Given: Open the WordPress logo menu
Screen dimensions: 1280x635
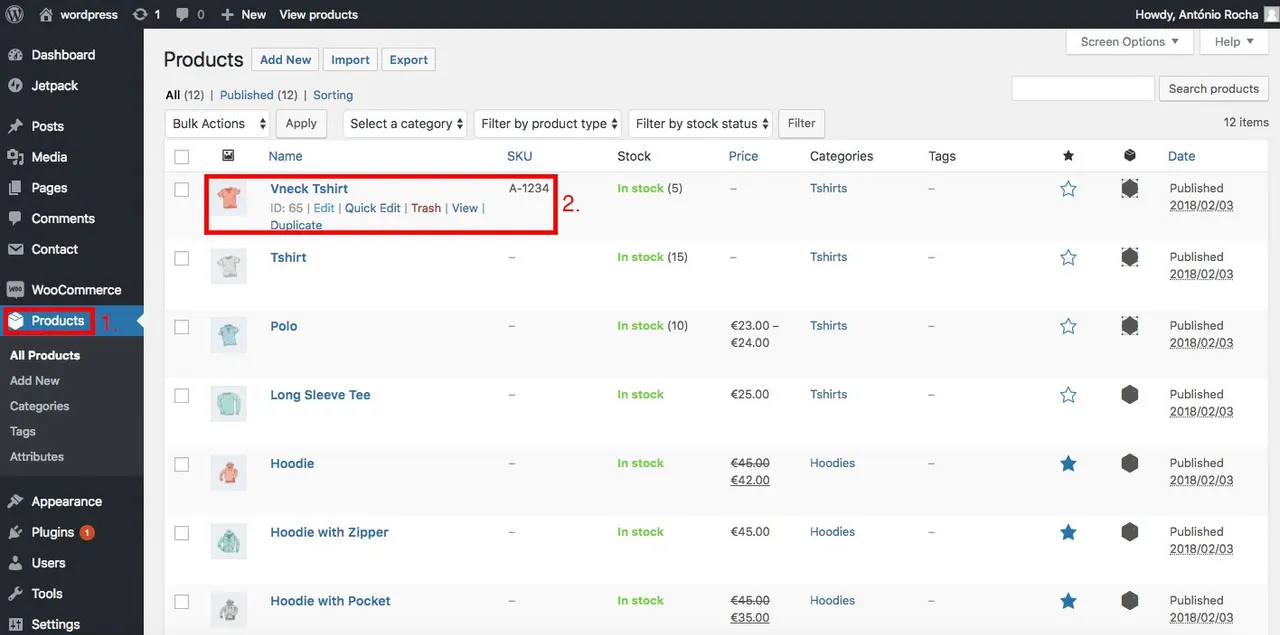Looking at the screenshot, I should point(15,14).
